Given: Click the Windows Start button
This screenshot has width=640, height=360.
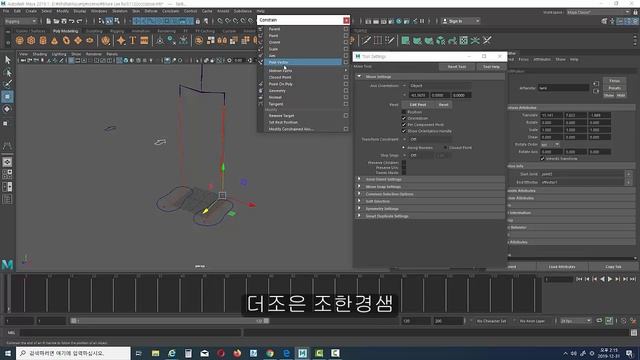Looking at the screenshot, I should tap(8, 353).
